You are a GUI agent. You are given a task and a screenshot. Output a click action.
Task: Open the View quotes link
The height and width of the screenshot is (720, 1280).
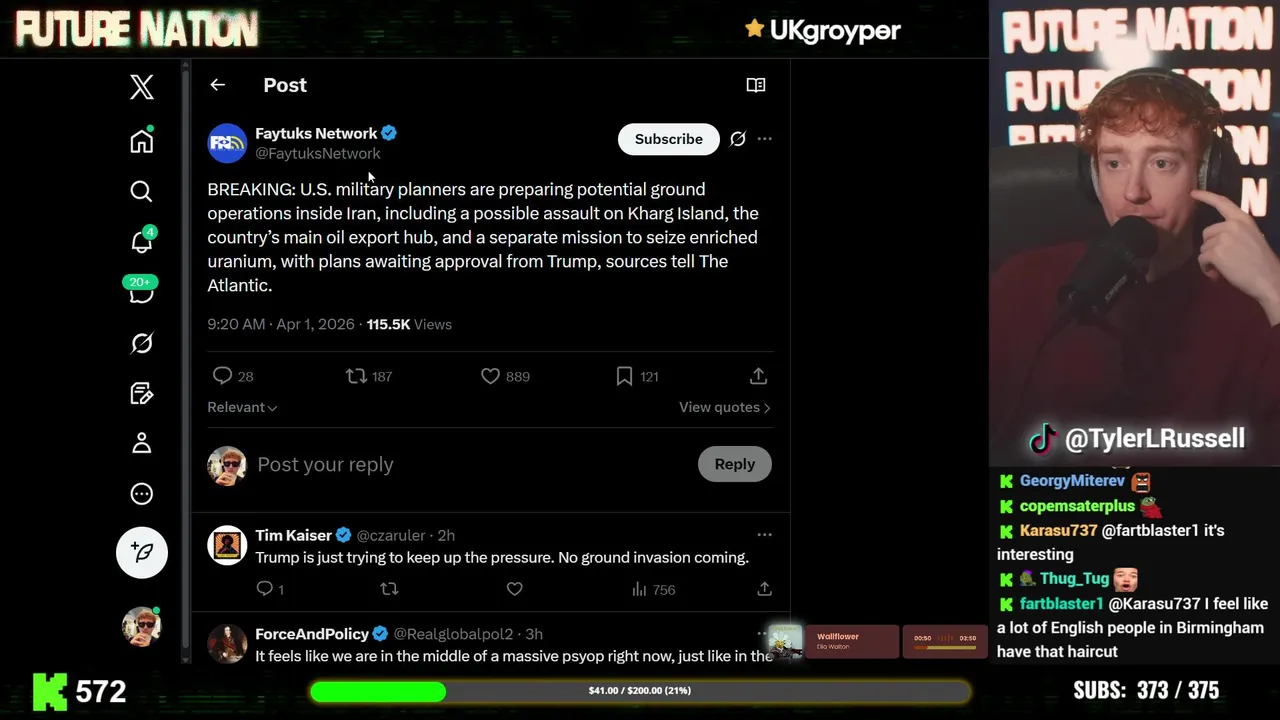725,407
